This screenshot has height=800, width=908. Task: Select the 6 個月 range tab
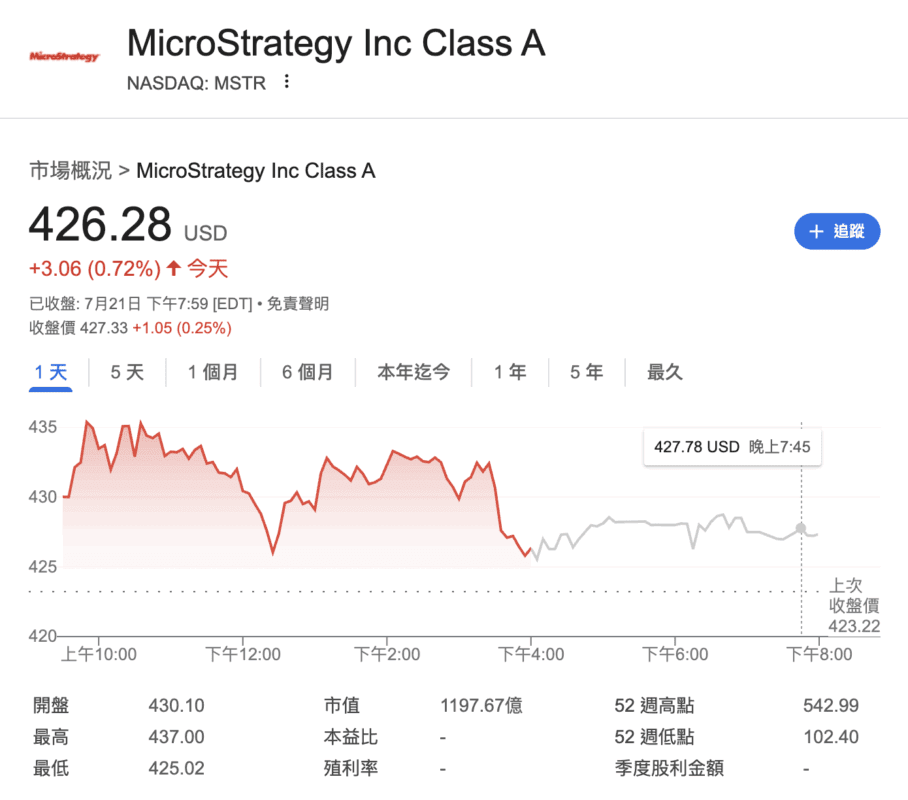(x=307, y=372)
